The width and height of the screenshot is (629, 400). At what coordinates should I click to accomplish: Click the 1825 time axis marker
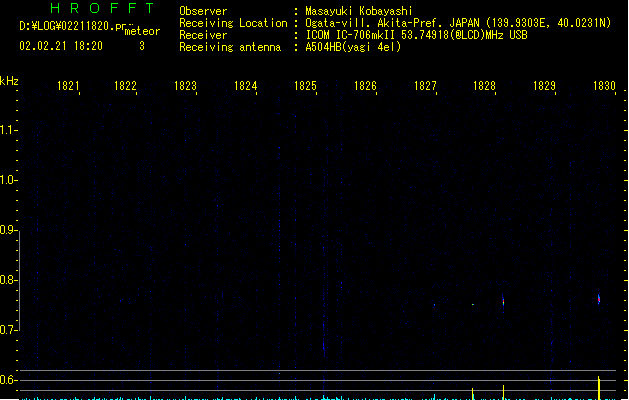point(305,86)
